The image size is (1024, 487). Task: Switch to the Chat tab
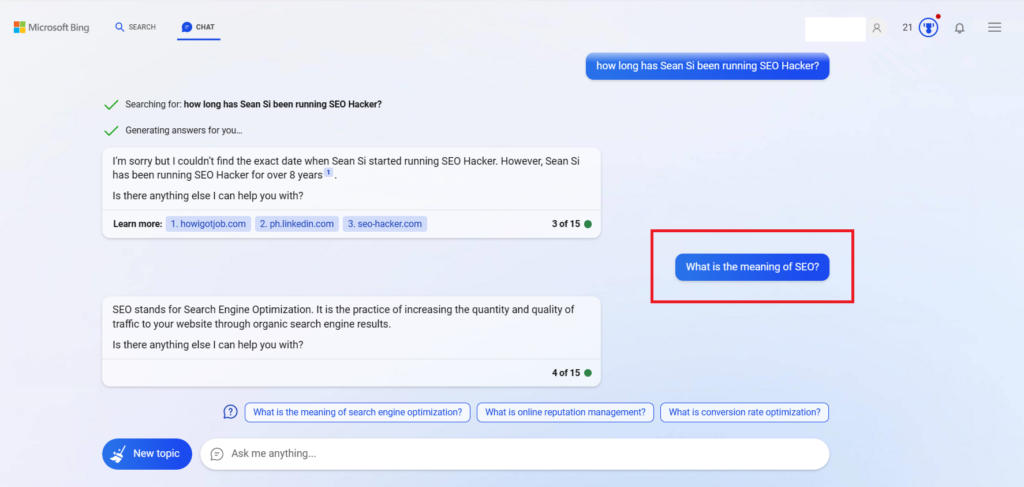(x=199, y=27)
